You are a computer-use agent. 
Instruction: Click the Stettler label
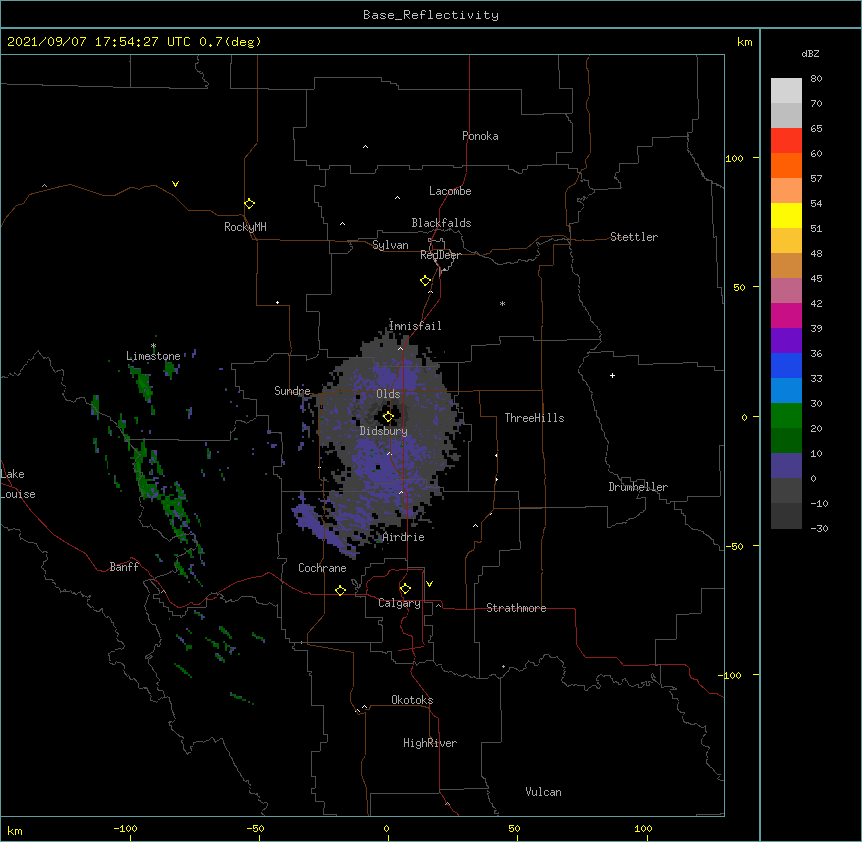coord(634,237)
